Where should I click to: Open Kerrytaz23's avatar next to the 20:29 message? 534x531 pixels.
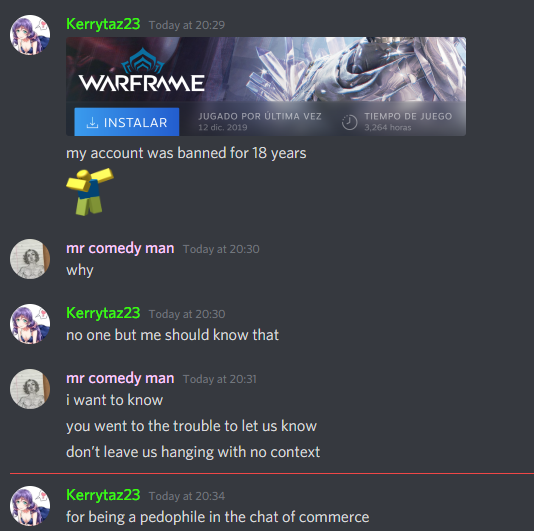[30, 35]
